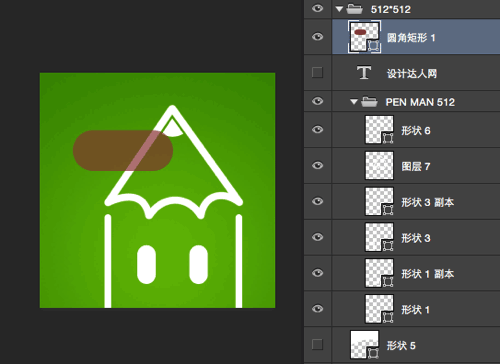Select the 形状 5 layer thumbnail
This screenshot has height=364, width=500.
[x=365, y=345]
